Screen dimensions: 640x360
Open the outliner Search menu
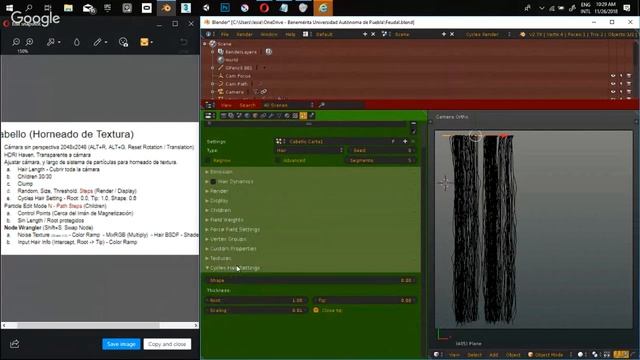247,105
